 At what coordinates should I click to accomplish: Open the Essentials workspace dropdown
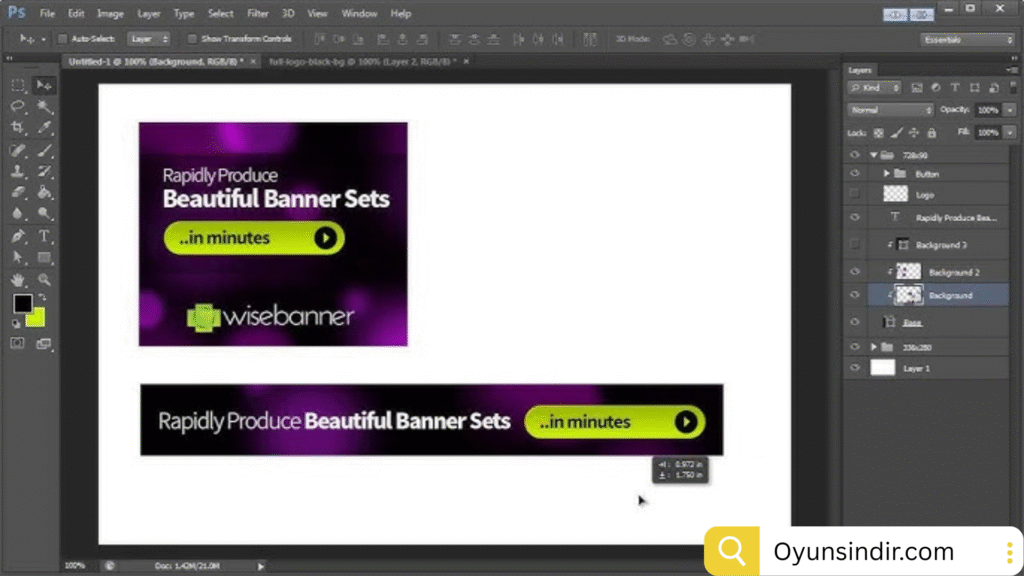967,40
